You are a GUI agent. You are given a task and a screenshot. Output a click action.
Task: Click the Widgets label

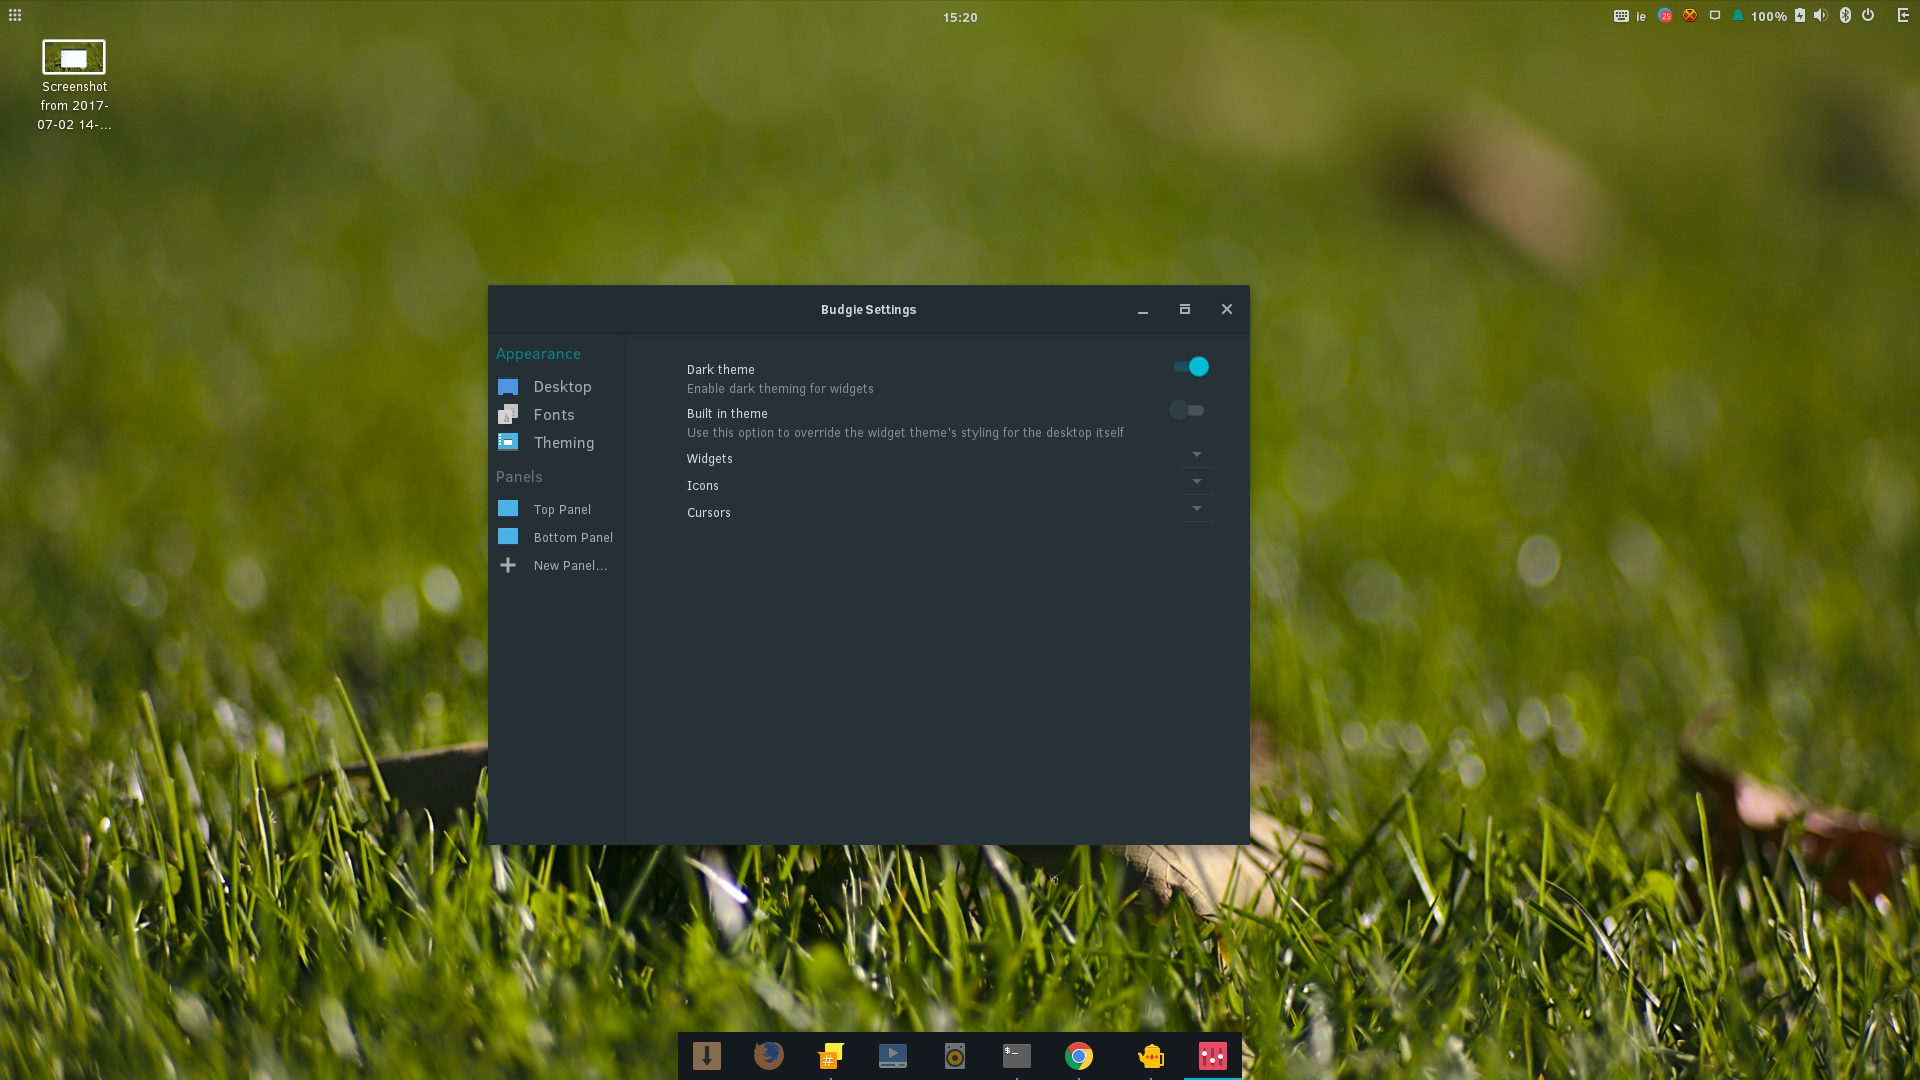709,459
